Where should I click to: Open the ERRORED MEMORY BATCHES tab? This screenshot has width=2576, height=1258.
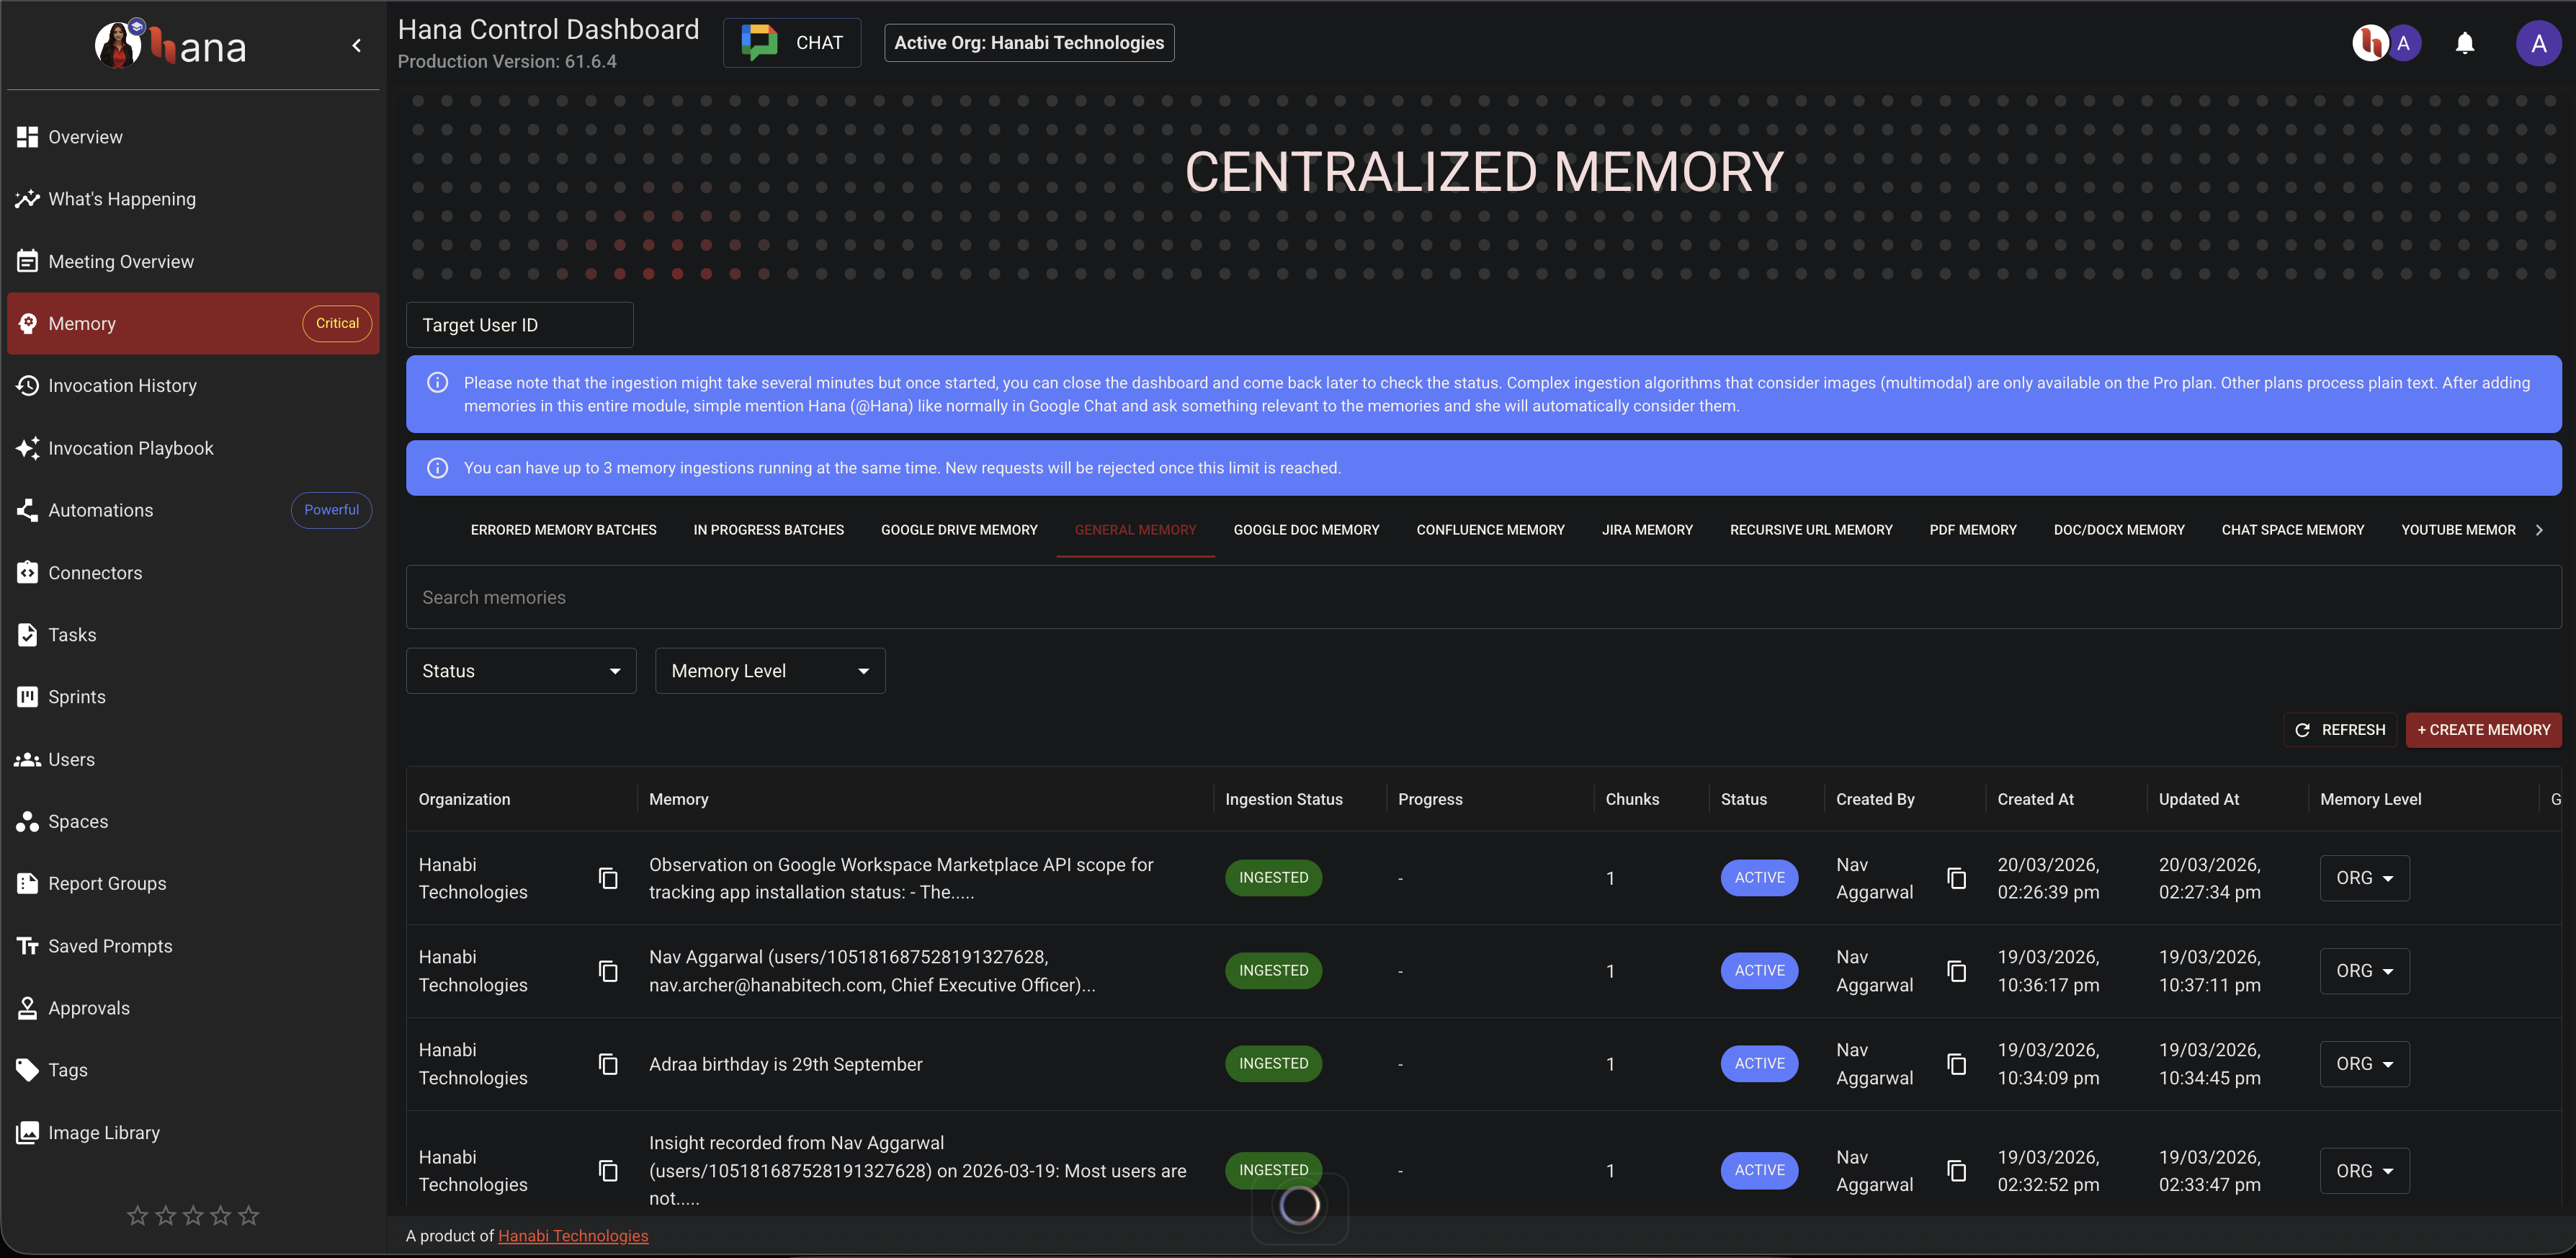pos(563,529)
